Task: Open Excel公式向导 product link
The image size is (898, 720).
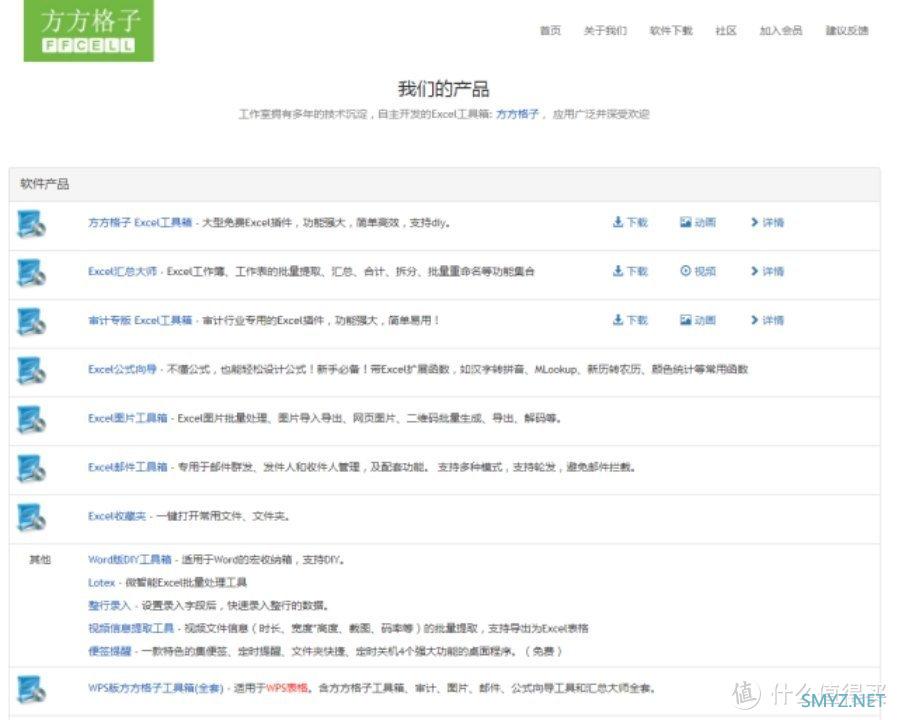Action: pos(122,369)
